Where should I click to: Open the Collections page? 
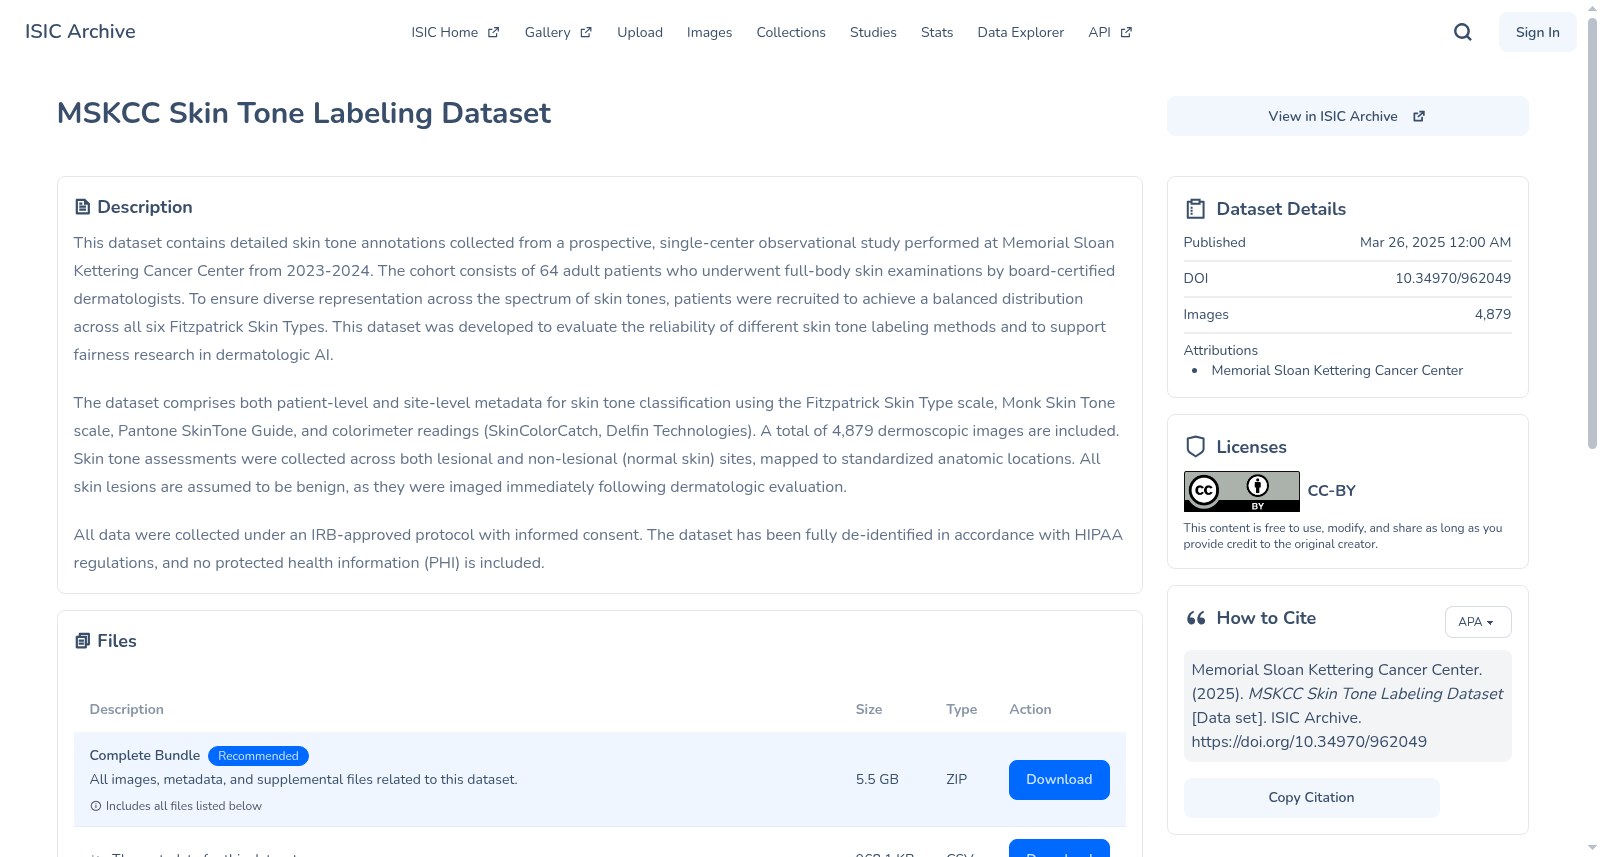[791, 32]
